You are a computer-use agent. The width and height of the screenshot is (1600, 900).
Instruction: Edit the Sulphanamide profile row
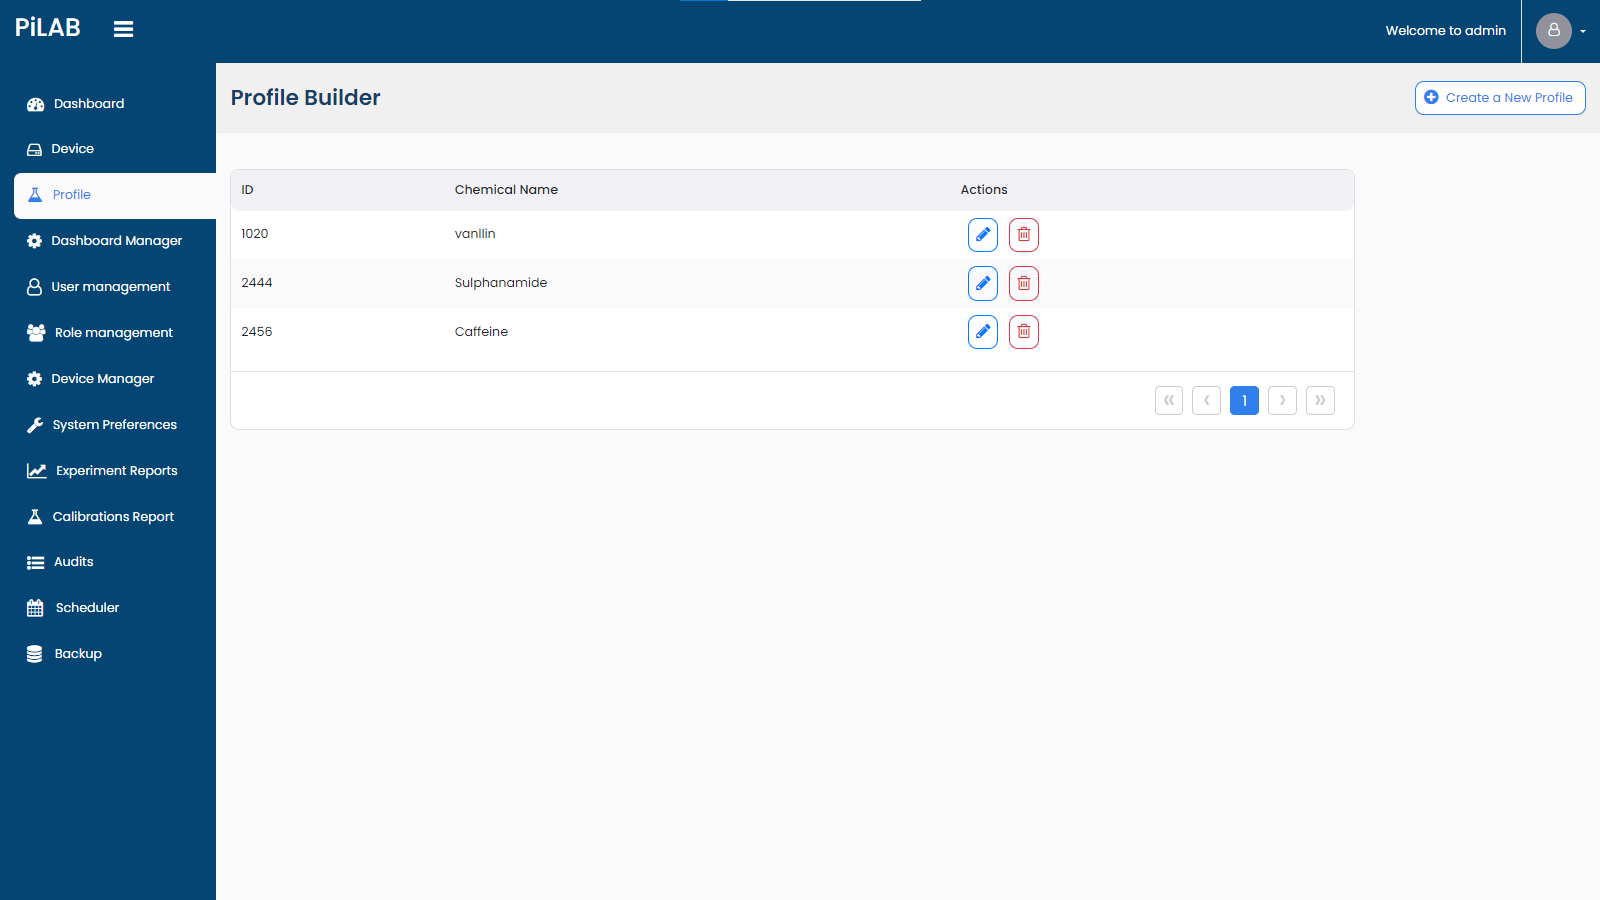pos(982,284)
